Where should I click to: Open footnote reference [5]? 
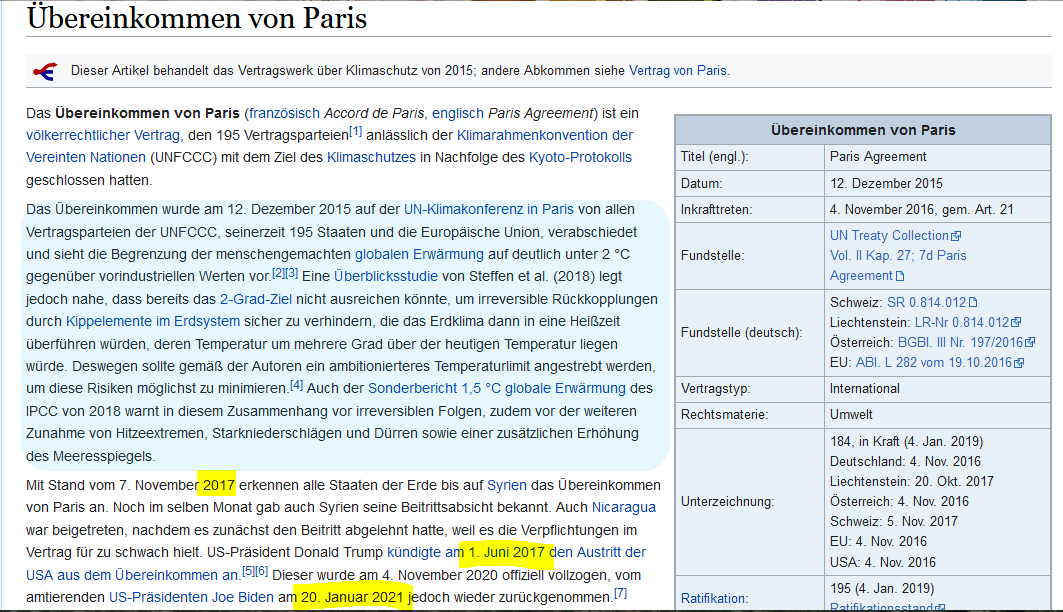click(248, 571)
